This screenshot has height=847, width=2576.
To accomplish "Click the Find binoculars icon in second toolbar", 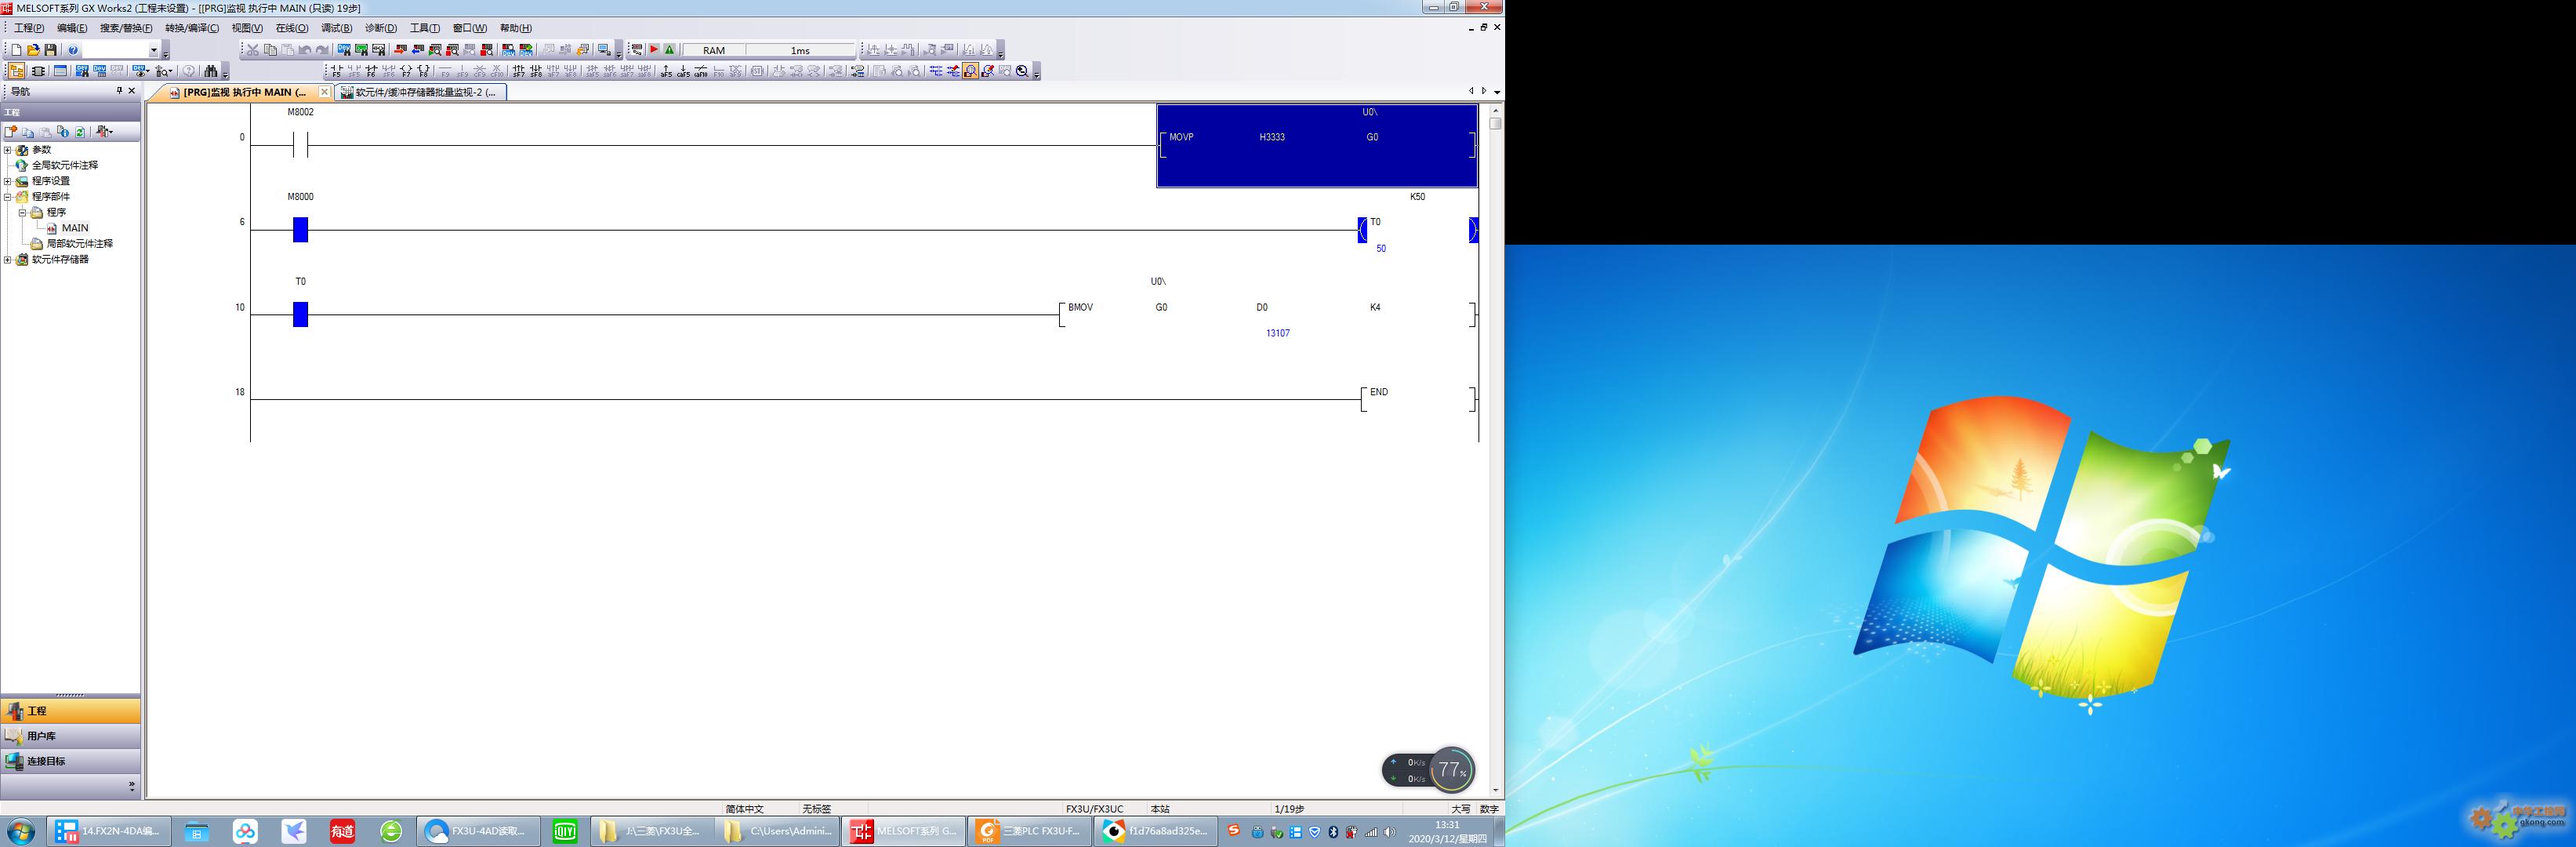I will click(x=211, y=71).
